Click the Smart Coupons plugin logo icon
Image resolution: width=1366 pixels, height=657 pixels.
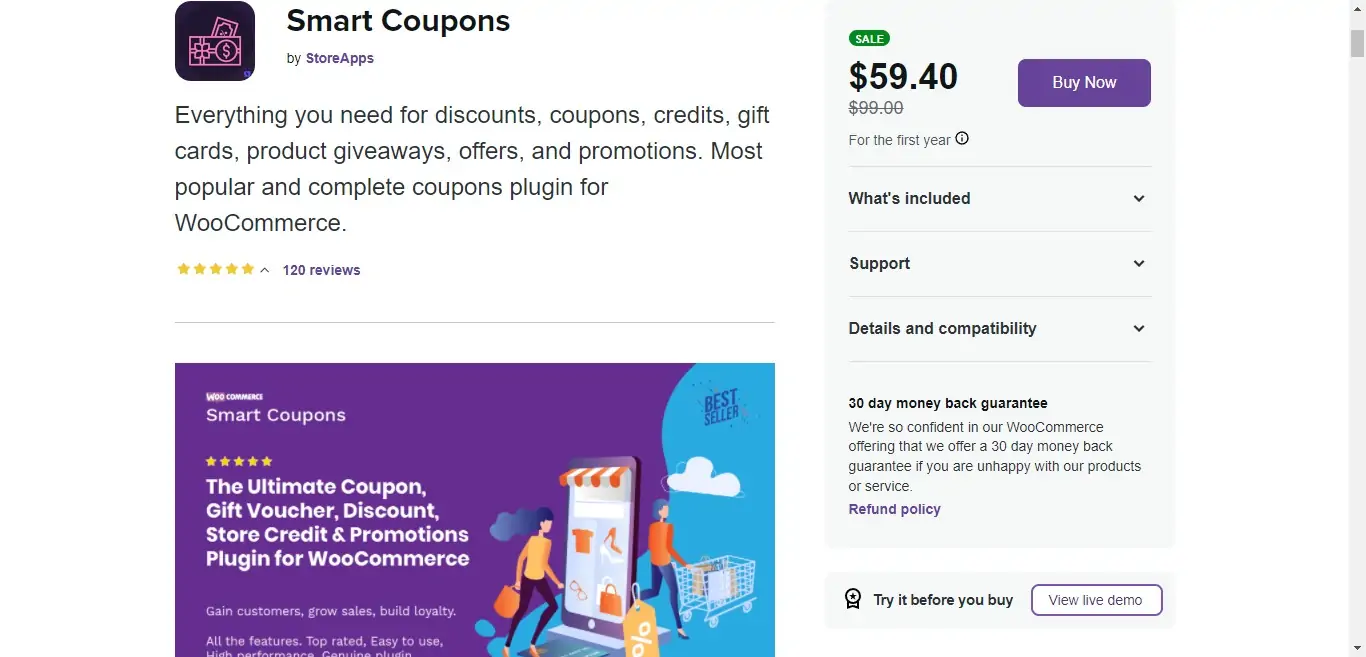[x=215, y=42]
